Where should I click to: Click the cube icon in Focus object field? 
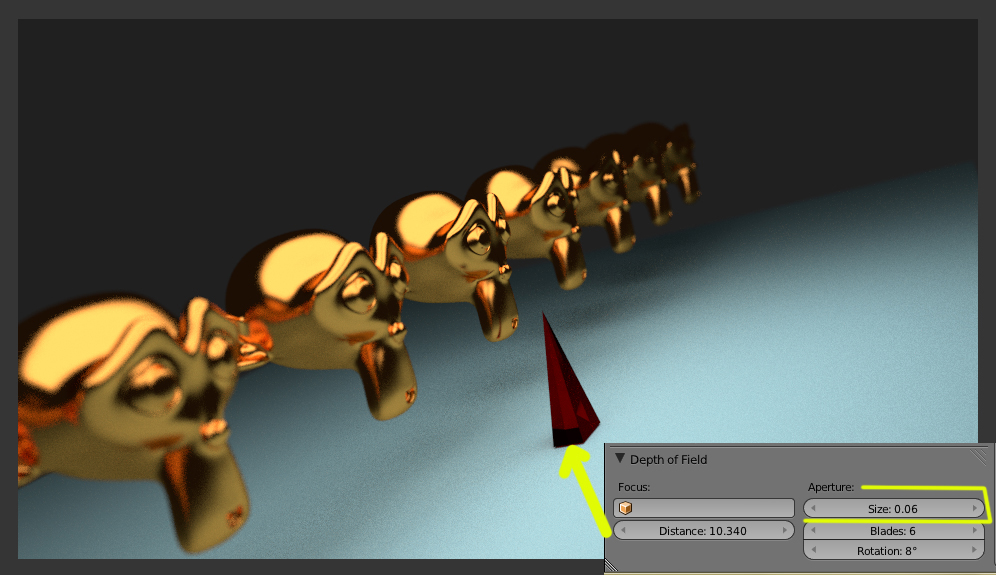tap(626, 508)
